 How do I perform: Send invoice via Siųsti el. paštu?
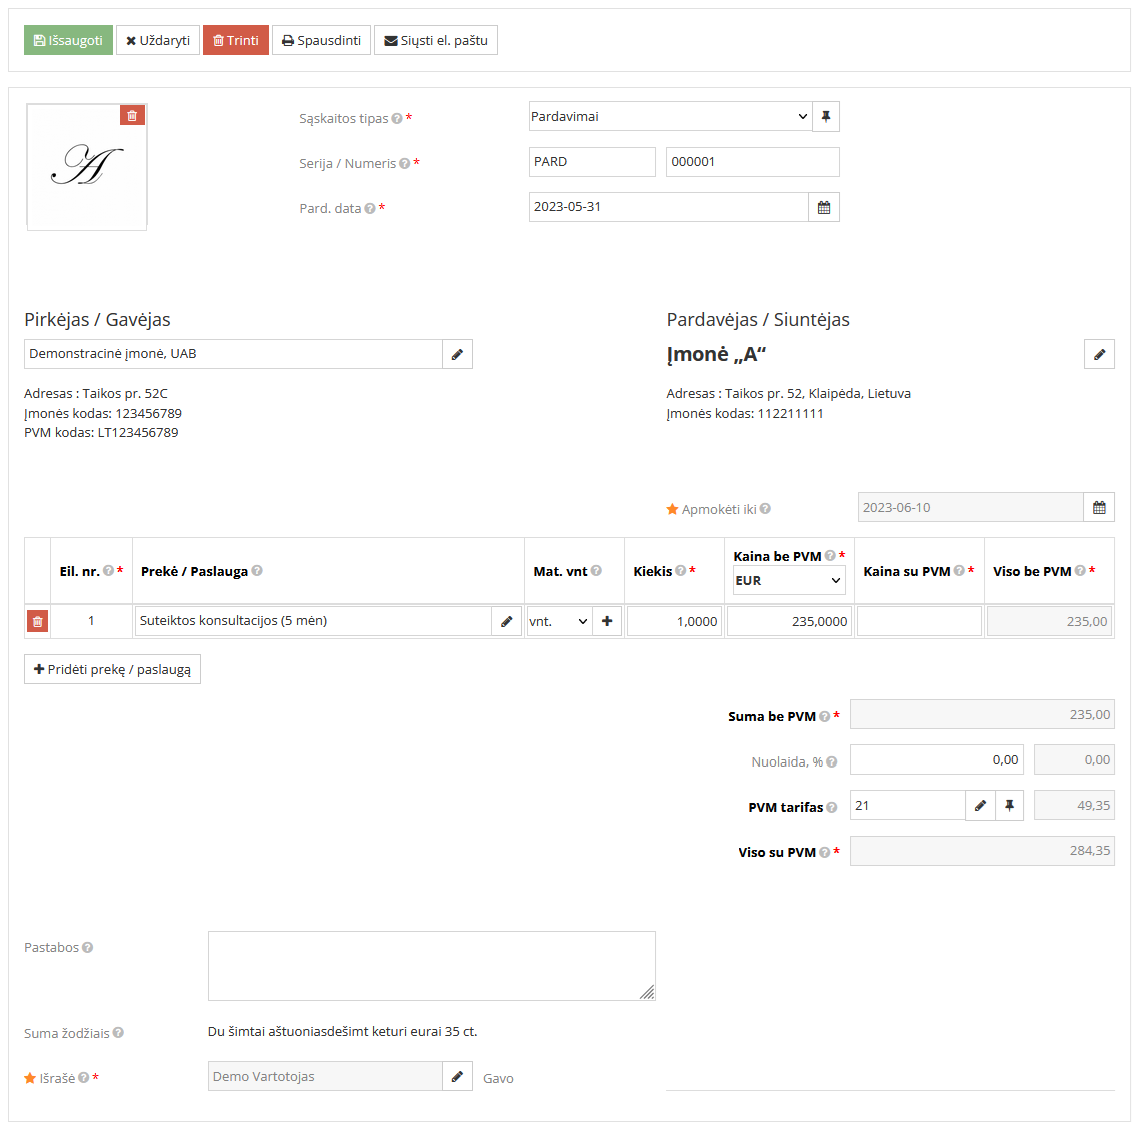click(435, 40)
